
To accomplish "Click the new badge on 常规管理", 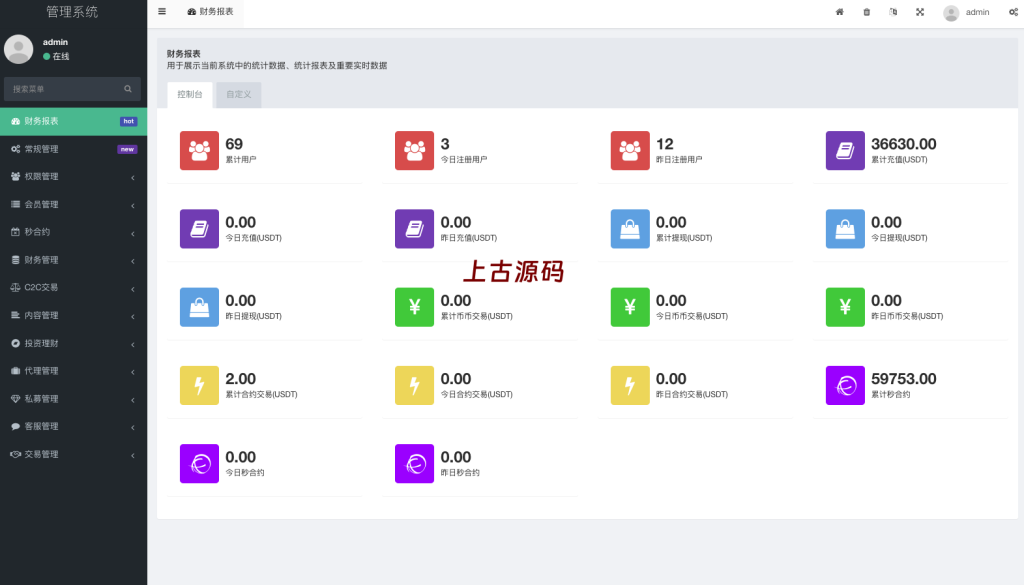I will (127, 150).
